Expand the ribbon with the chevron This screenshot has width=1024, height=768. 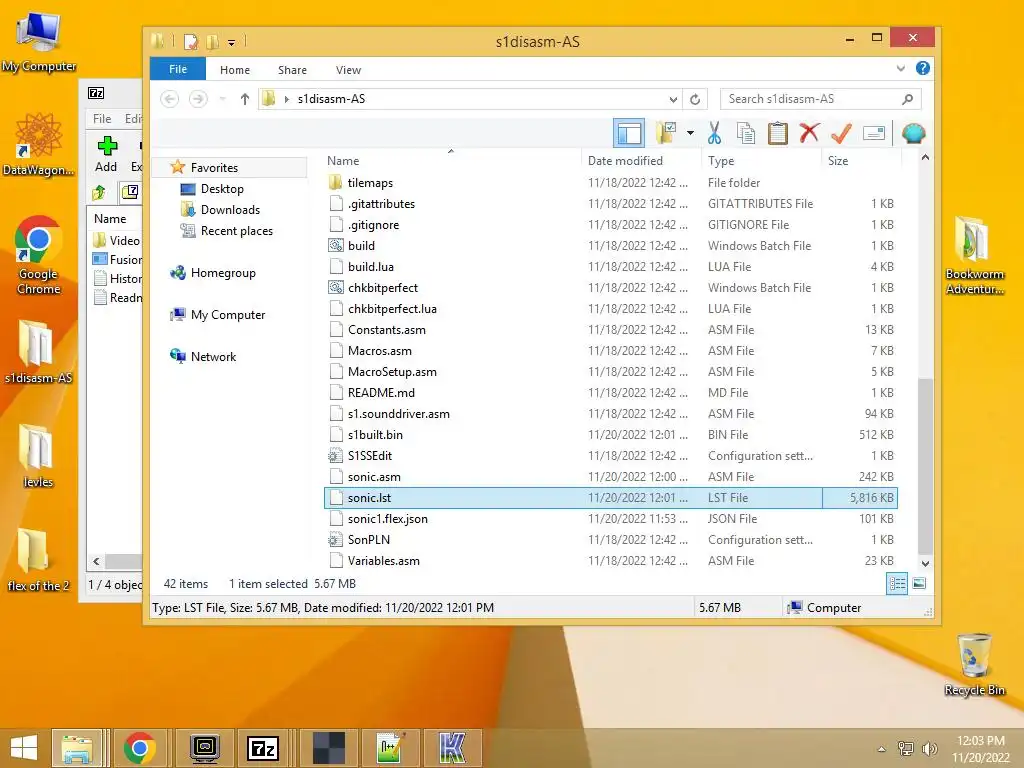[901, 68]
